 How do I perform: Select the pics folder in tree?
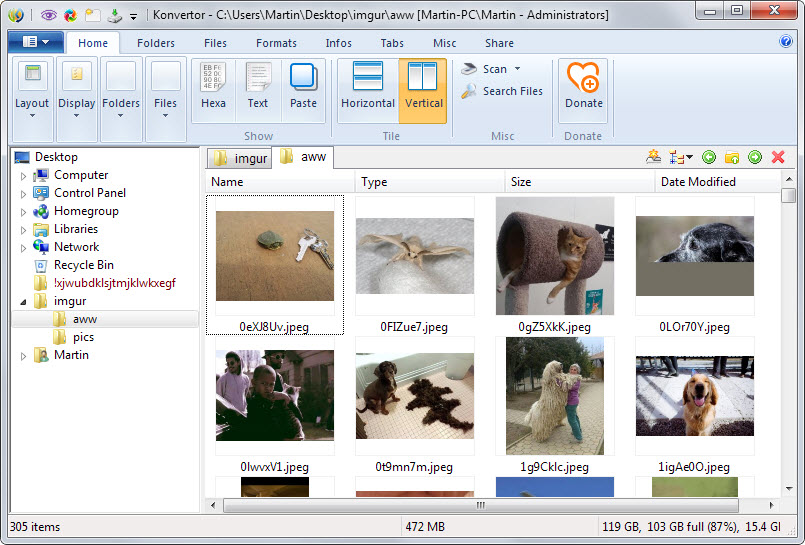(x=83, y=337)
